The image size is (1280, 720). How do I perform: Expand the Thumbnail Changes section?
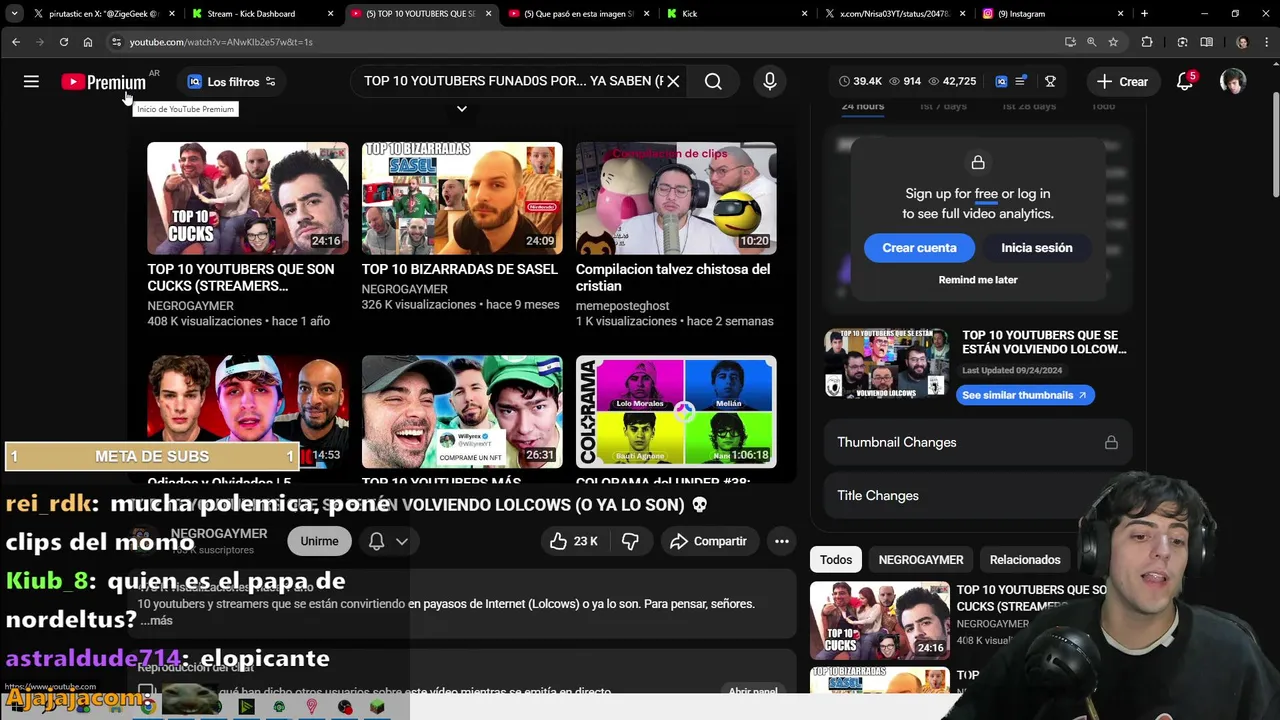point(977,442)
